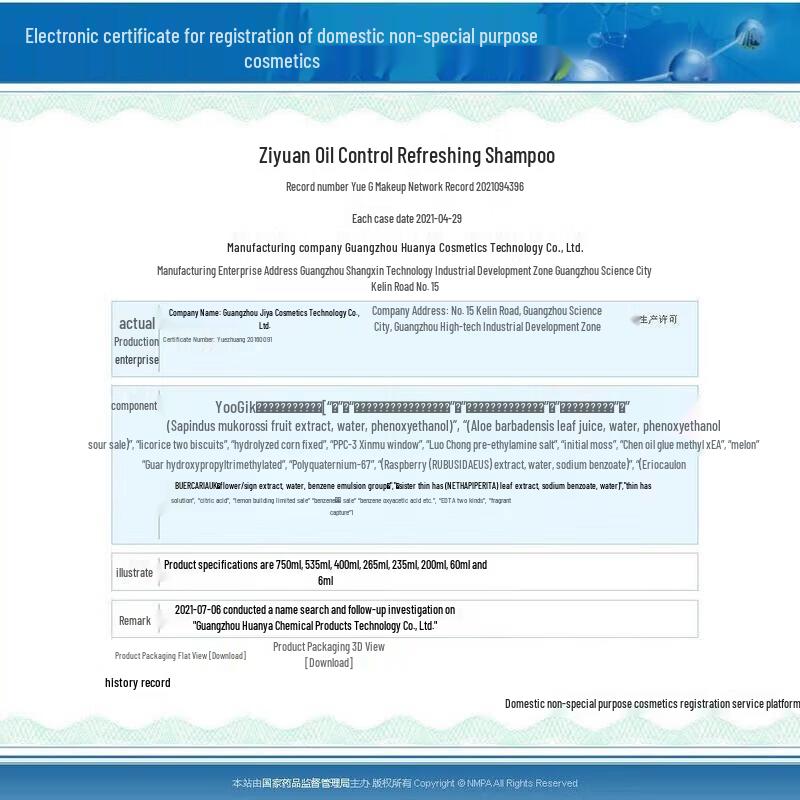This screenshot has height=800, width=800.
Task: Open the Product Packaging 3D View Download link
Action: coord(329,655)
